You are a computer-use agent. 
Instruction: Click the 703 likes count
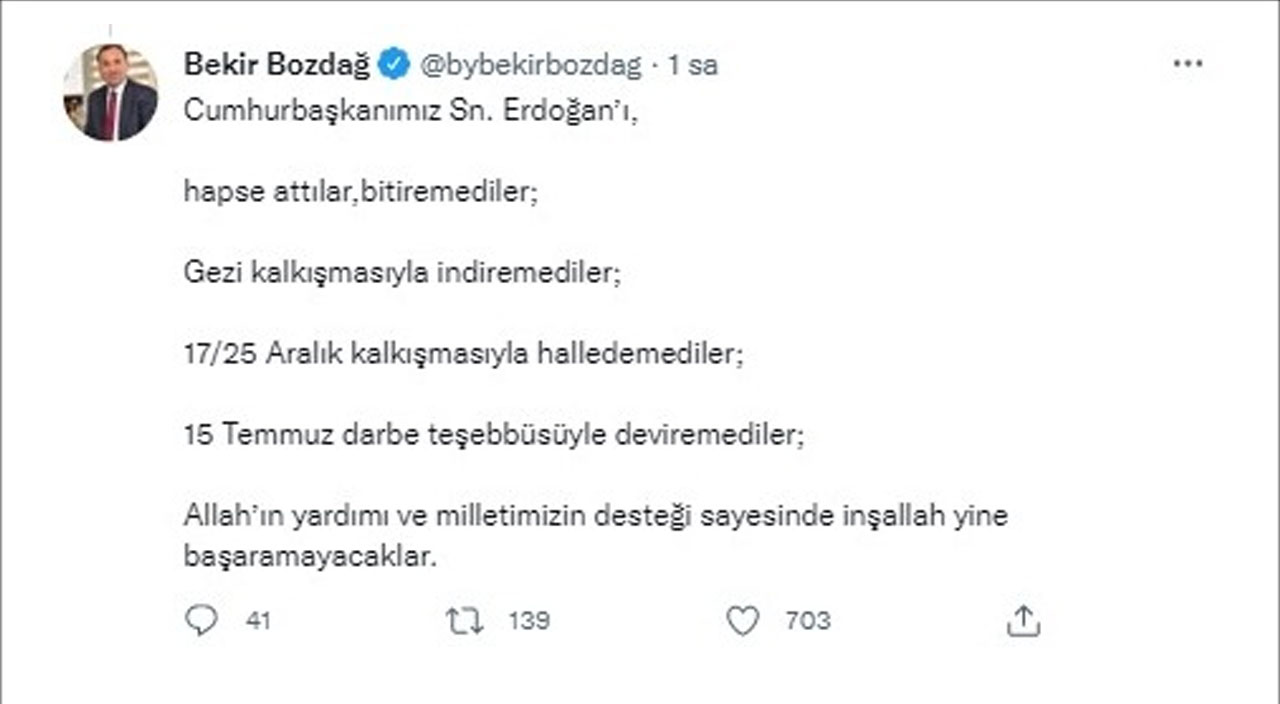pyautogui.click(x=810, y=620)
